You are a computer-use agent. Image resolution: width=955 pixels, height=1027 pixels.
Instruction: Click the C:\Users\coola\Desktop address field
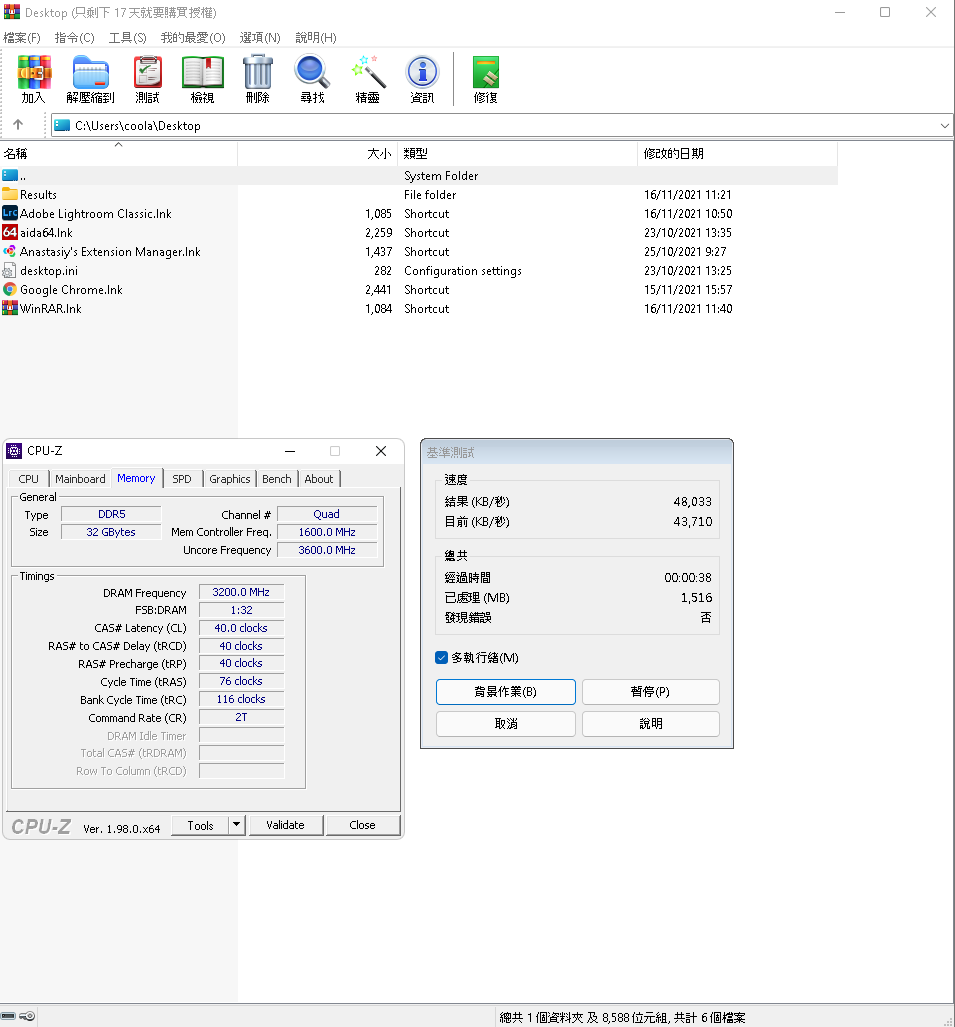[502, 125]
